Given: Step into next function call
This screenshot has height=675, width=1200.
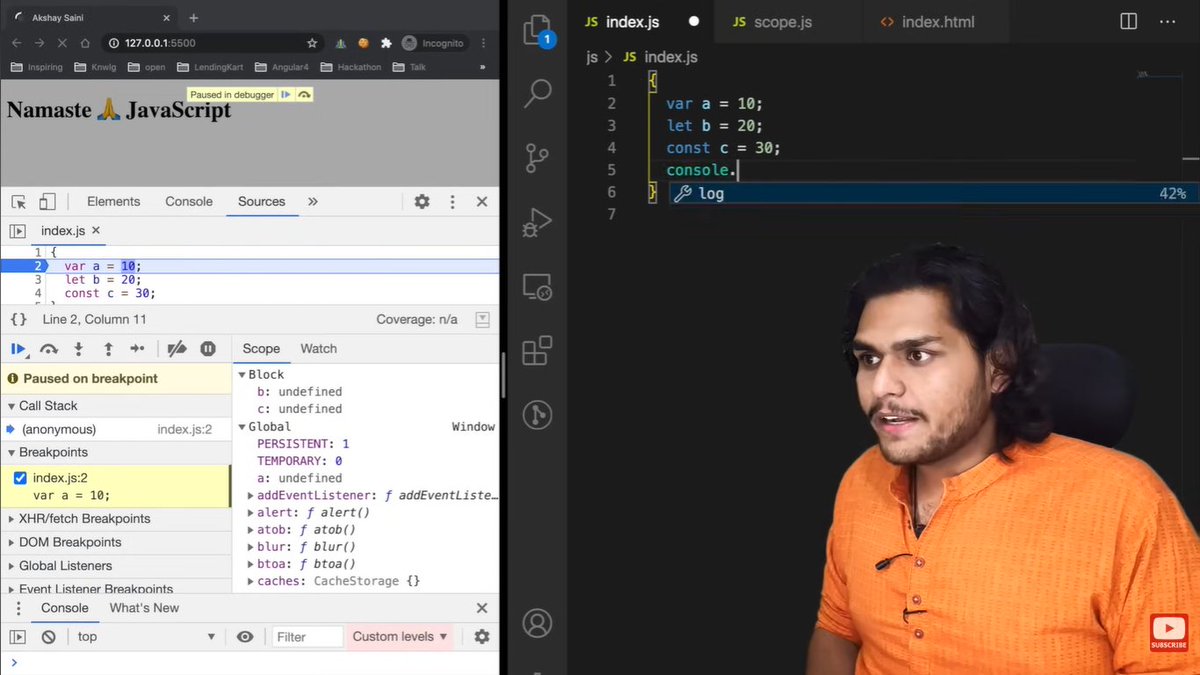Looking at the screenshot, I should pos(78,349).
